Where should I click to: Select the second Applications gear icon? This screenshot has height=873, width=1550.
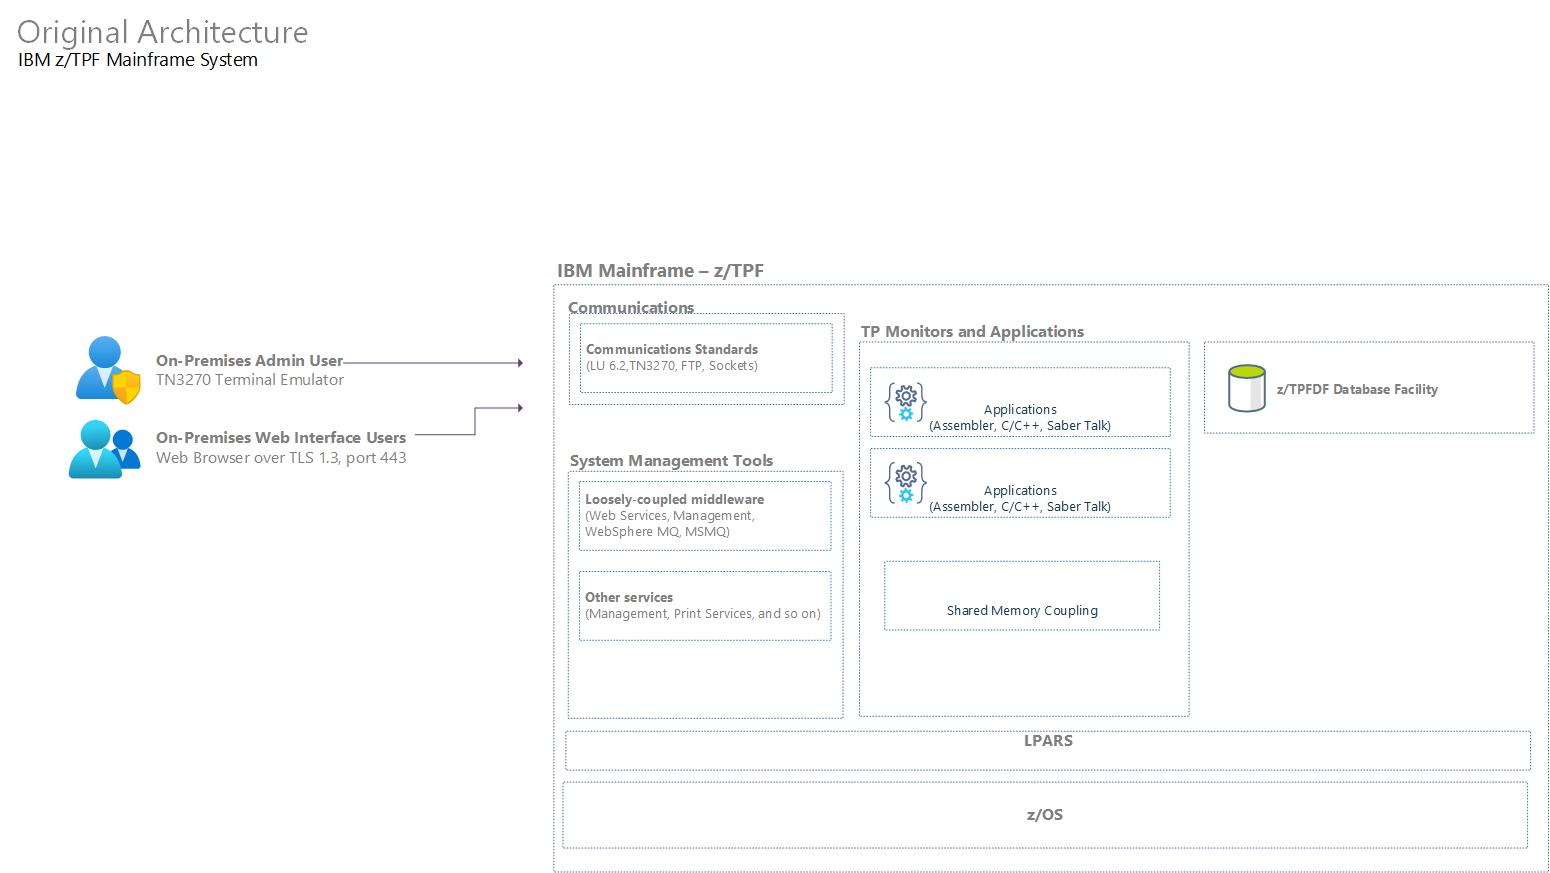[906, 483]
